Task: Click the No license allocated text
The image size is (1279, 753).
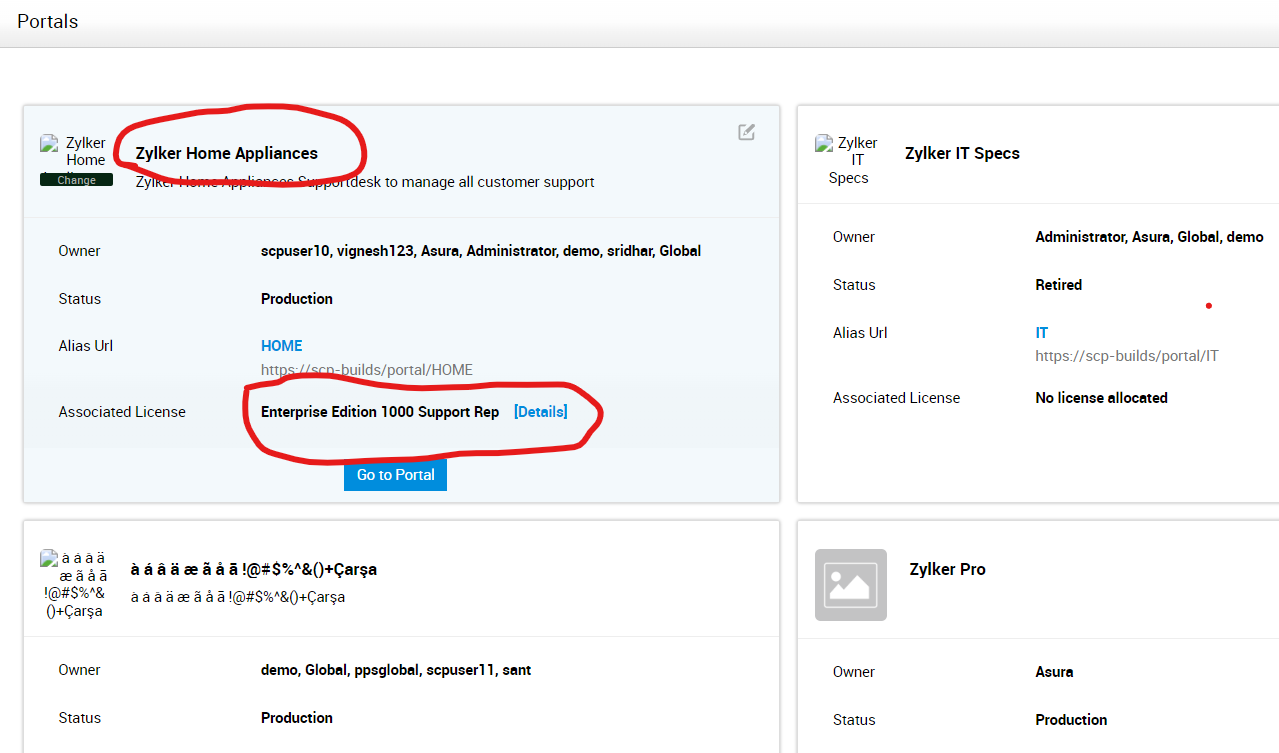Action: coord(1101,398)
